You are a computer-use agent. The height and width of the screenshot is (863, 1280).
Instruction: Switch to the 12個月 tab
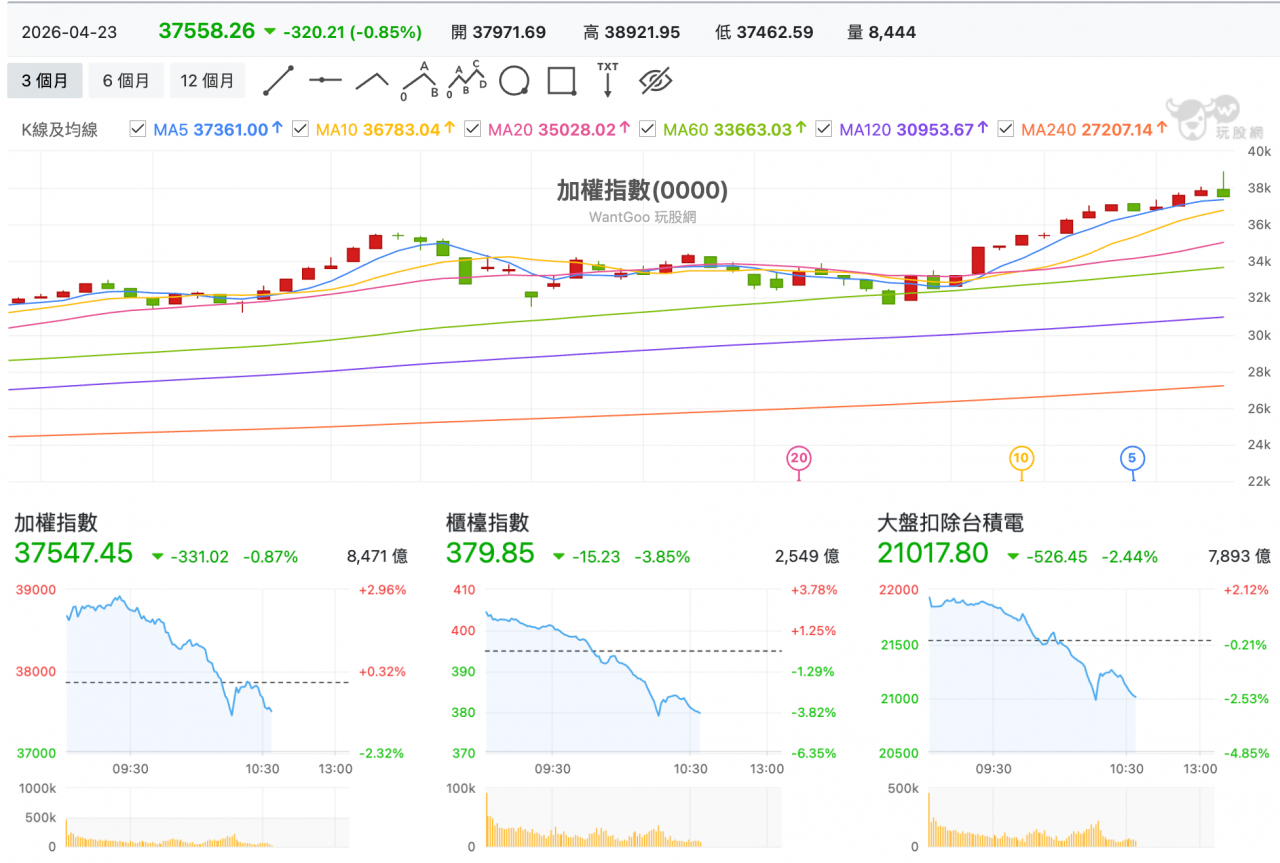pos(207,80)
